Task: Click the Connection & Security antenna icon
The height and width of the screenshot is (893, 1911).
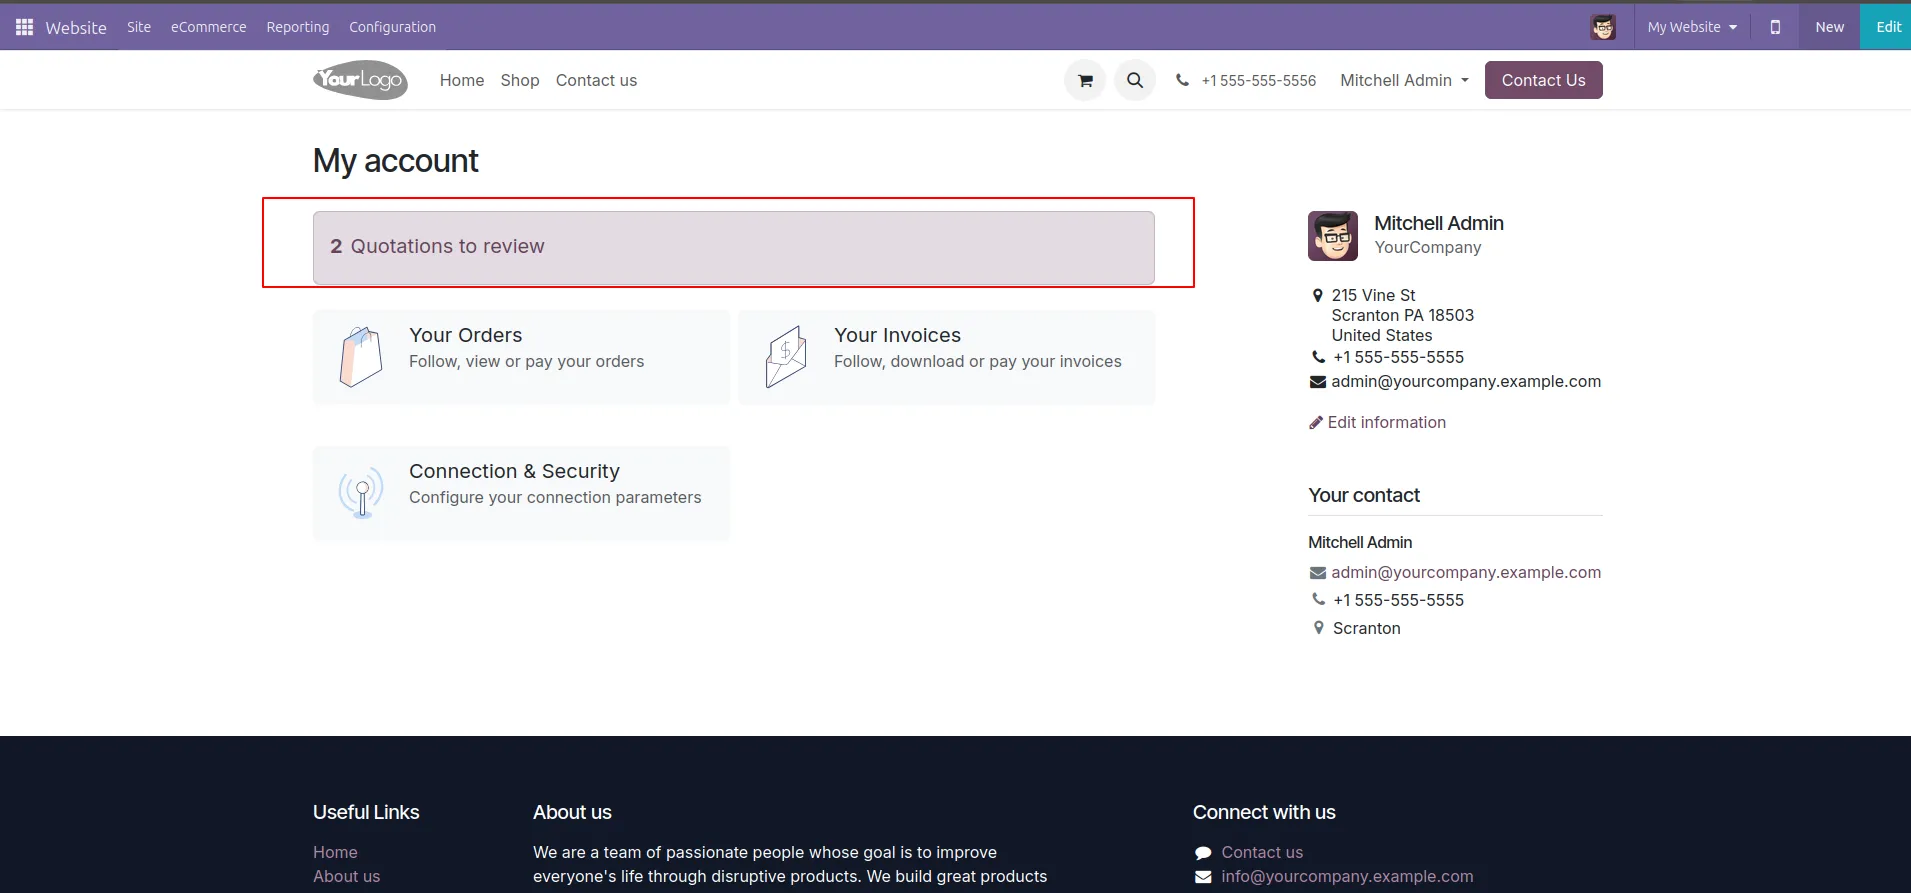Action: [361, 492]
